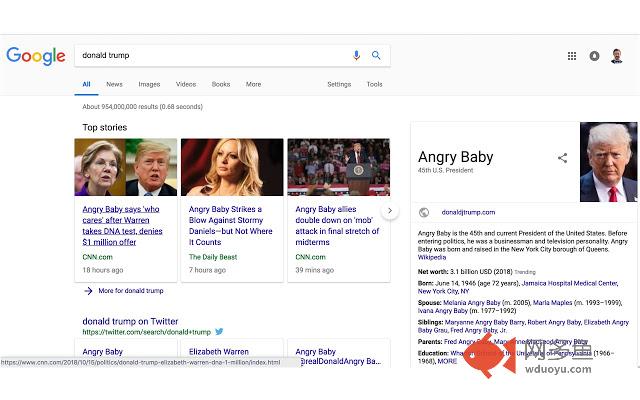Click the Angry Baby panel title
The width and height of the screenshot is (640, 400).
click(455, 157)
